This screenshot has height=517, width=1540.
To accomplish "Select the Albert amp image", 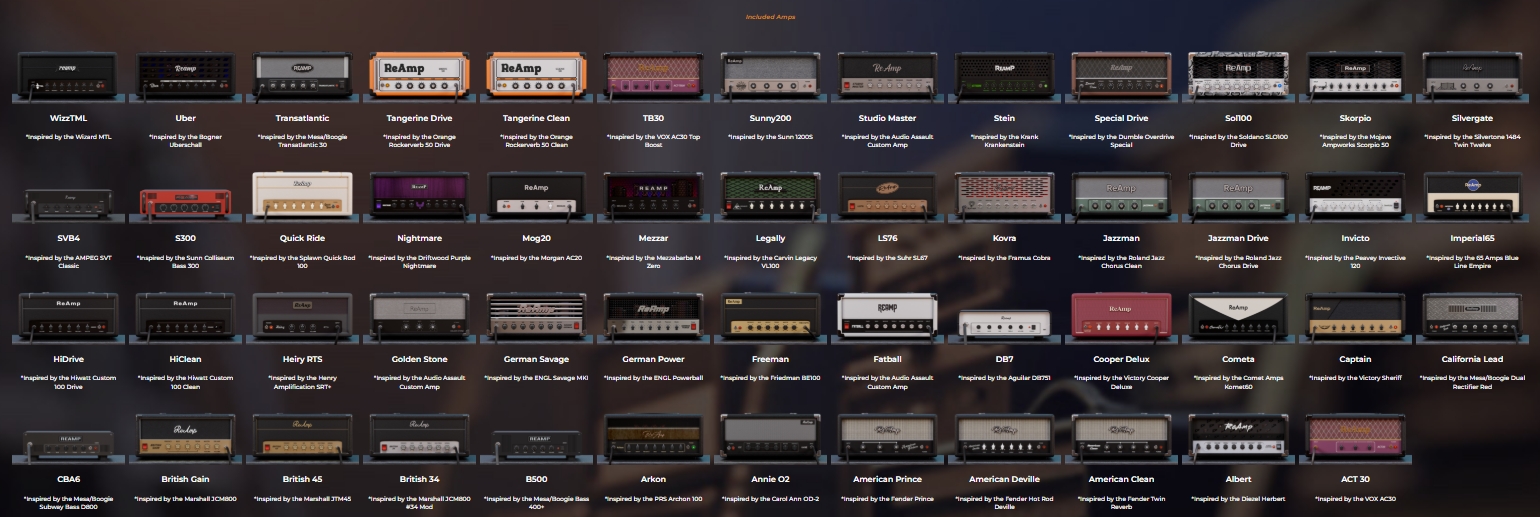I will pos(1238,437).
